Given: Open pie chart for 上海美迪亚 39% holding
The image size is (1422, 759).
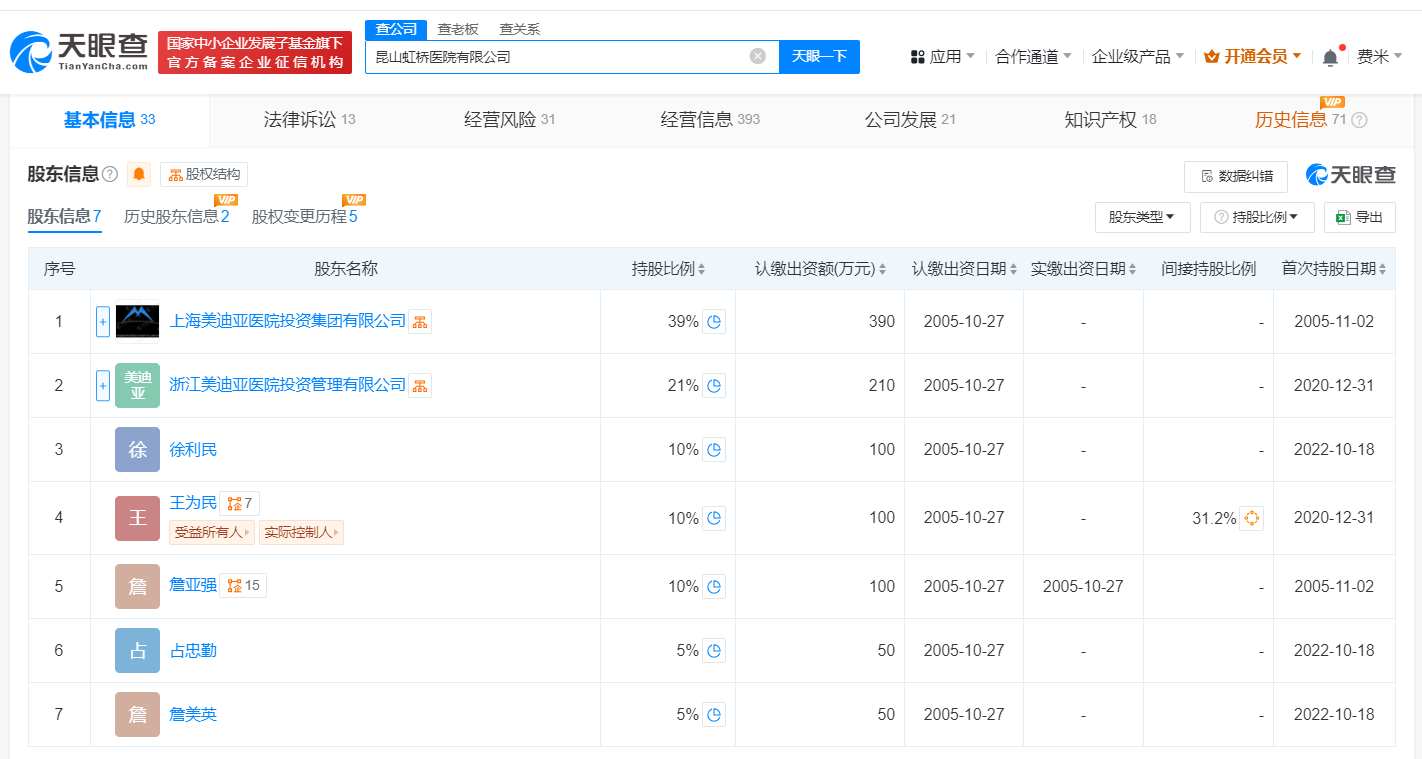Looking at the screenshot, I should tap(714, 322).
